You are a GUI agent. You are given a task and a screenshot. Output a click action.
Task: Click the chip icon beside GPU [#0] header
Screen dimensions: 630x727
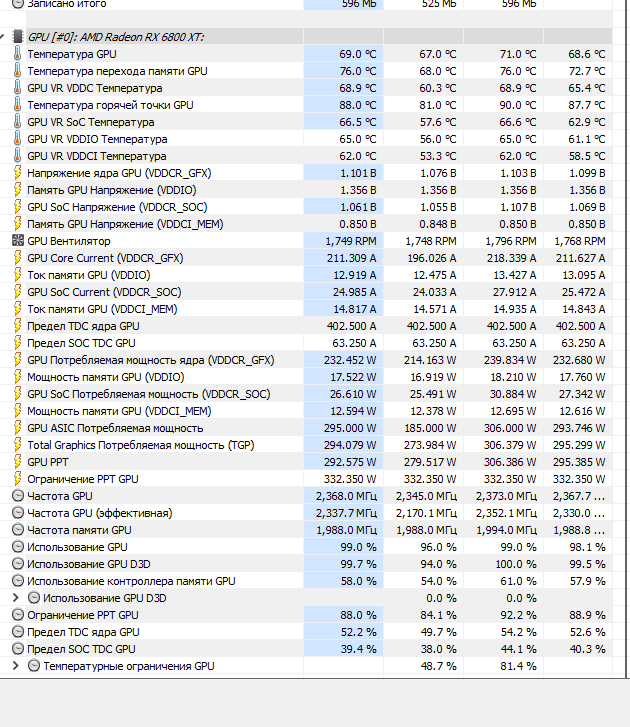18,37
